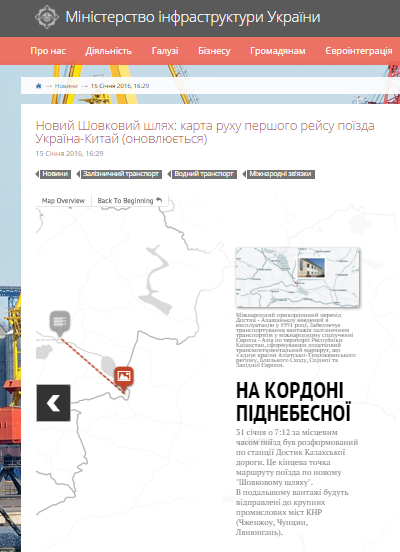400x552 pixels.
Task: Go to previous slide with left chevron
Action: pos(54,403)
